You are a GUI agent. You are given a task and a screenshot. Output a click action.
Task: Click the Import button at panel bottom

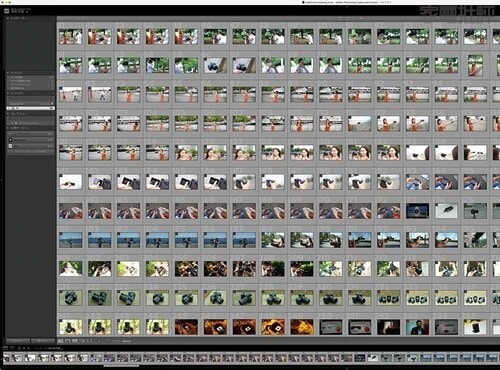coord(18,341)
